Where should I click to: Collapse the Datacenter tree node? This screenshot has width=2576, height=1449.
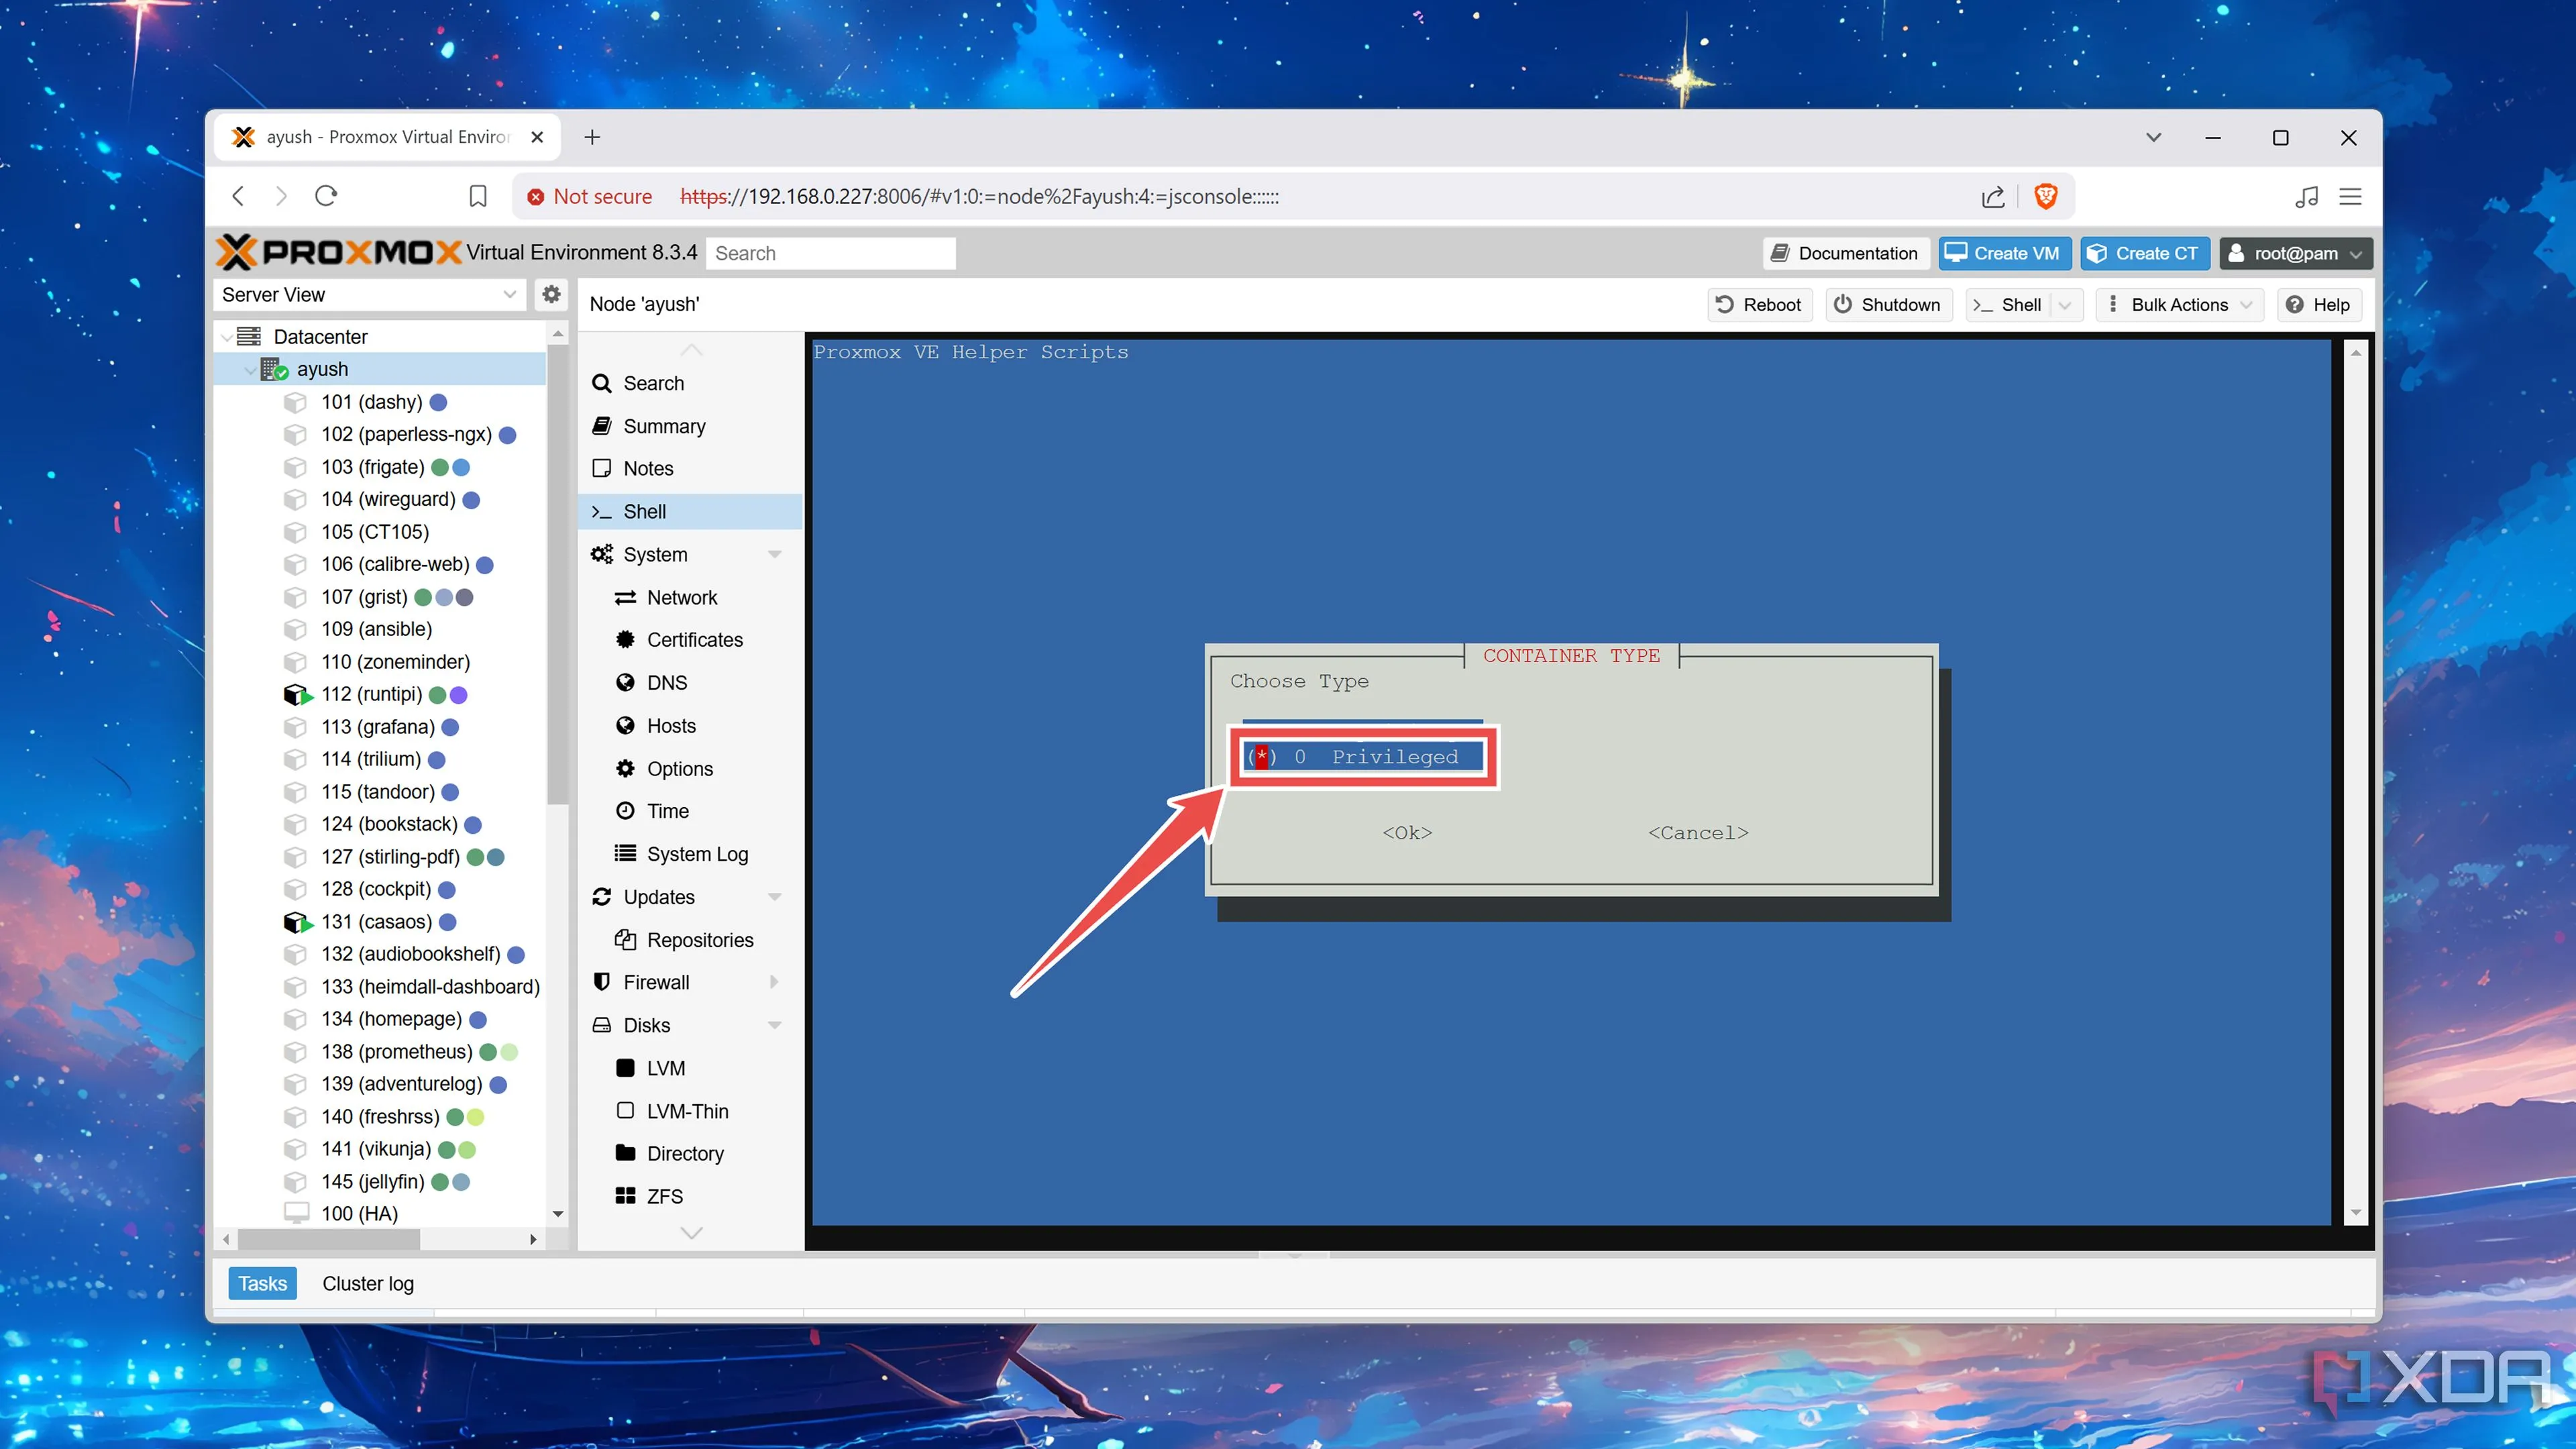point(228,337)
